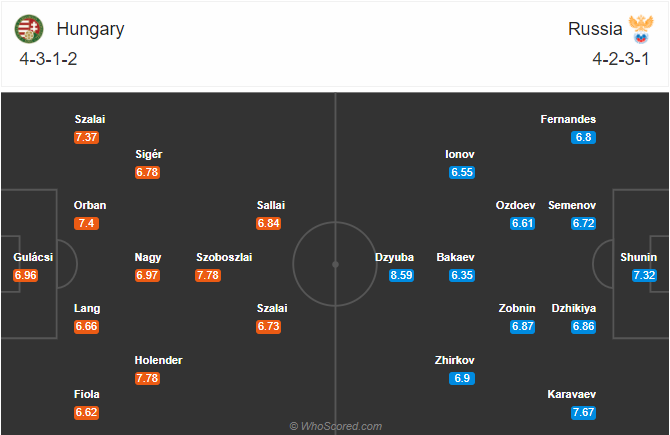This screenshot has height=435, width=670.
Task: Click Holender's 7.78 rating badge
Action: pos(147,378)
